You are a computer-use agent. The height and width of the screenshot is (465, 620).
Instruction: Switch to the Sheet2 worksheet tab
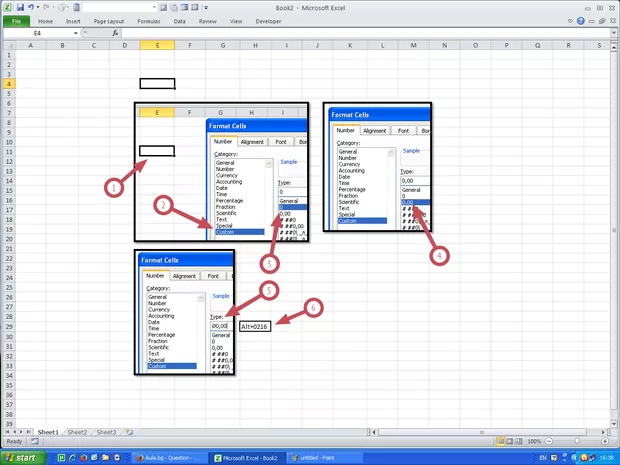tap(77, 432)
